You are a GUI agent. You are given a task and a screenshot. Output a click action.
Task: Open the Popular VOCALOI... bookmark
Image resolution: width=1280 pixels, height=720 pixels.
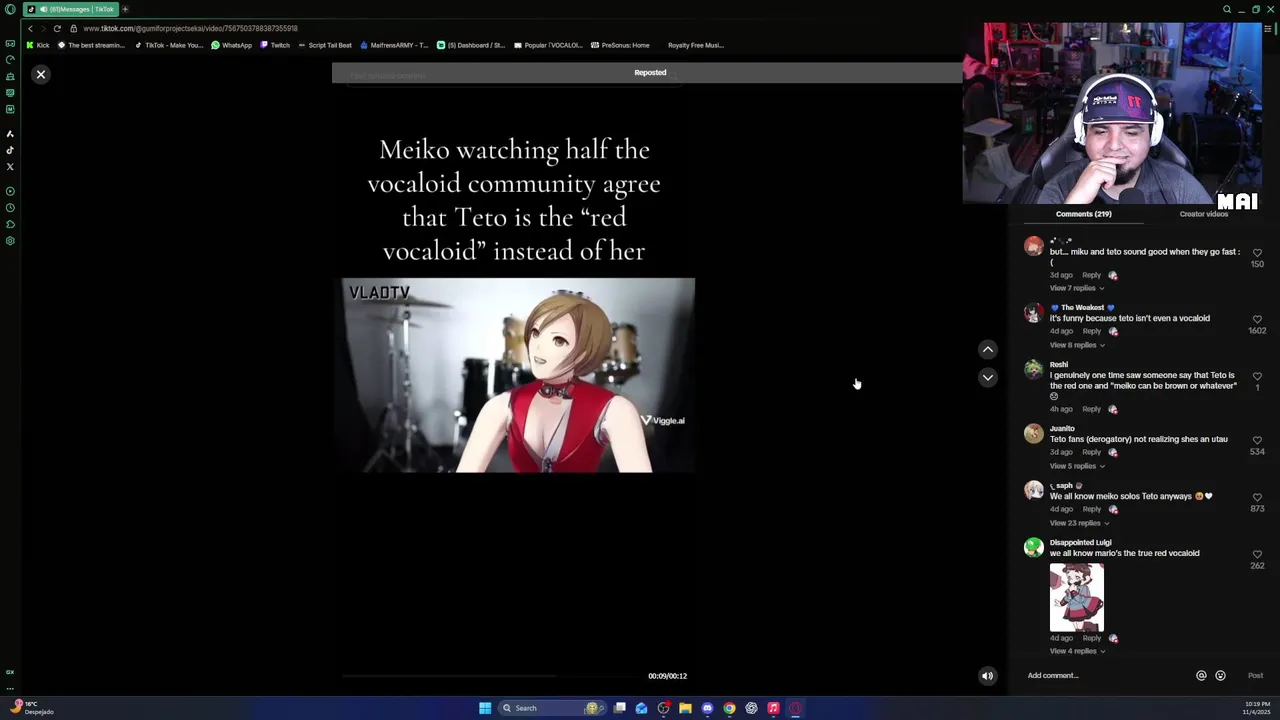coord(549,45)
